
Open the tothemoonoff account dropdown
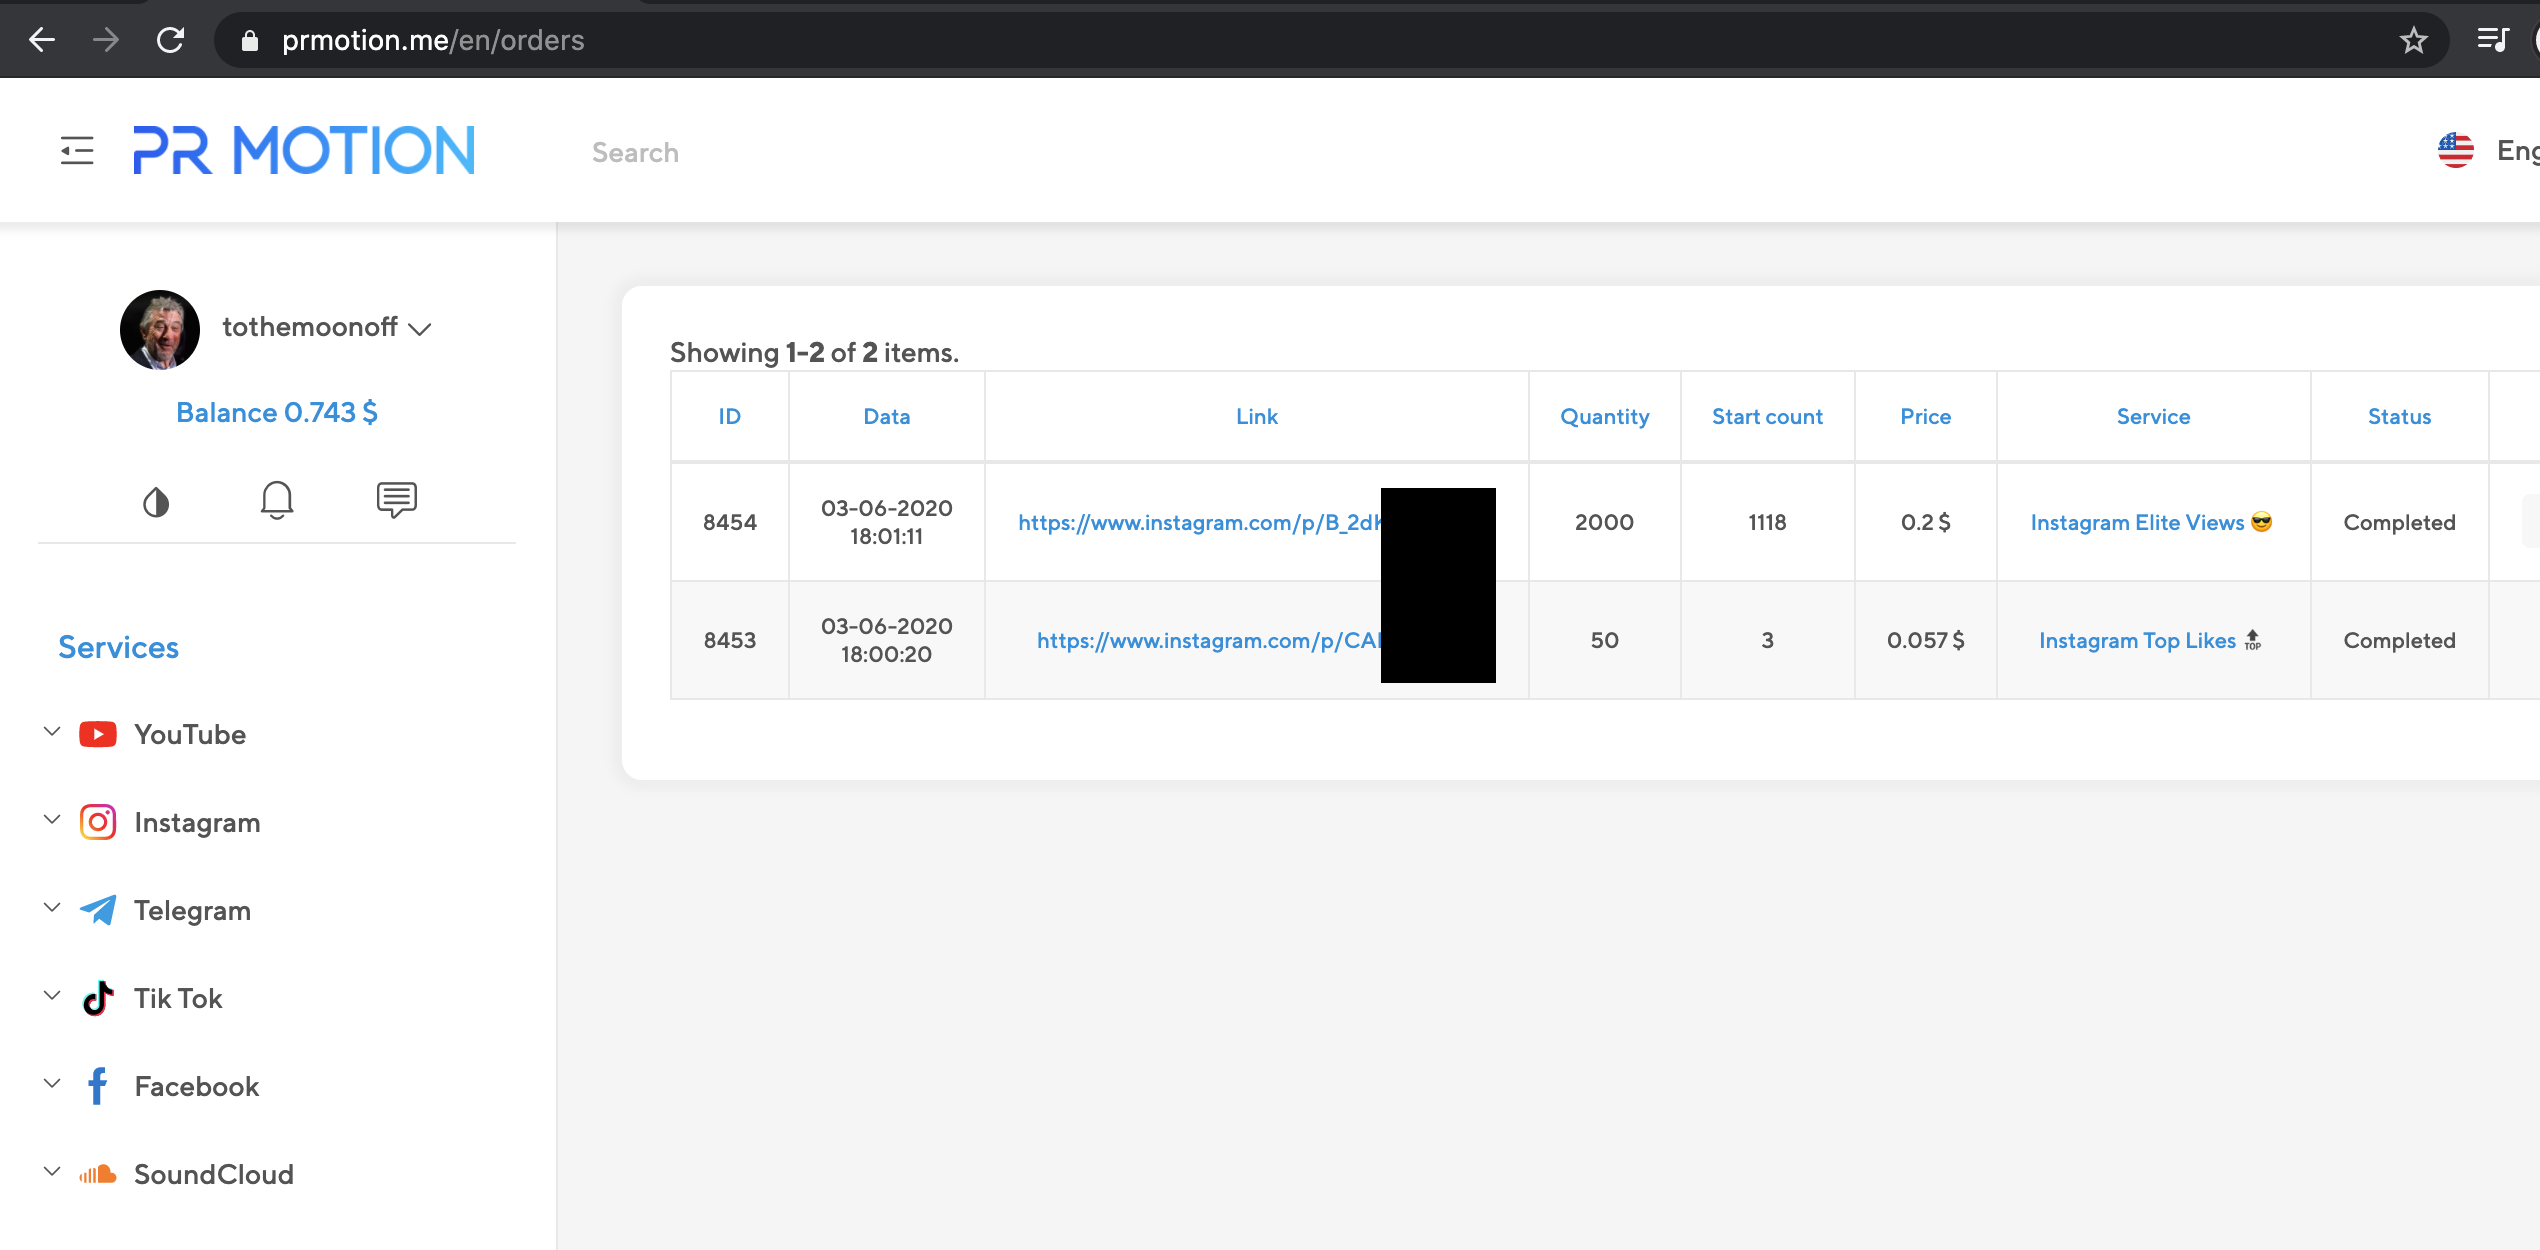(x=326, y=328)
